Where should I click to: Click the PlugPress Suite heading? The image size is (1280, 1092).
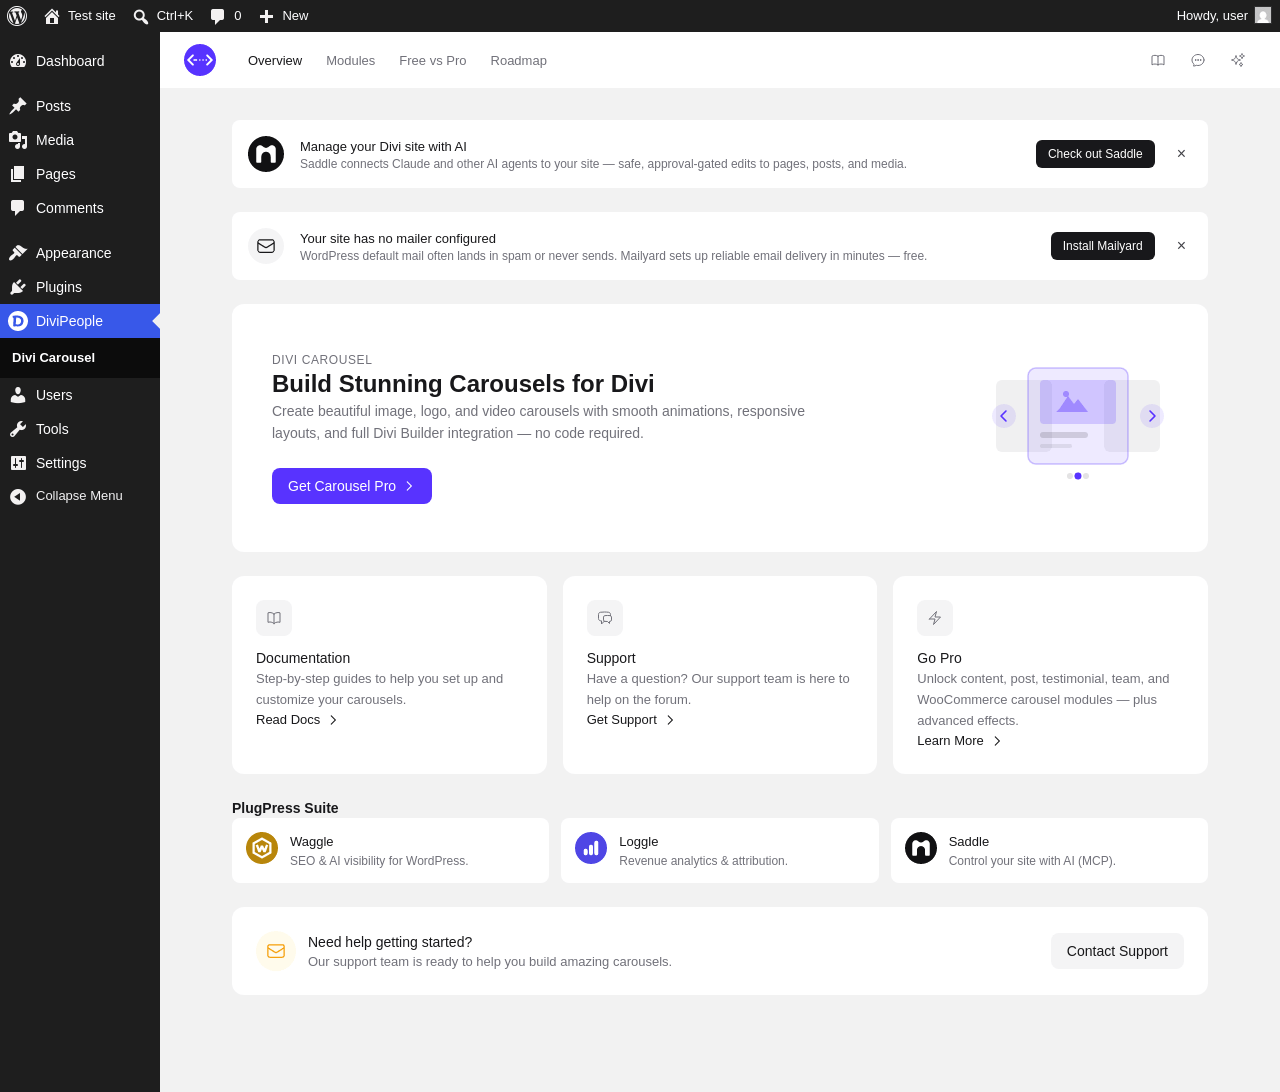click(285, 808)
